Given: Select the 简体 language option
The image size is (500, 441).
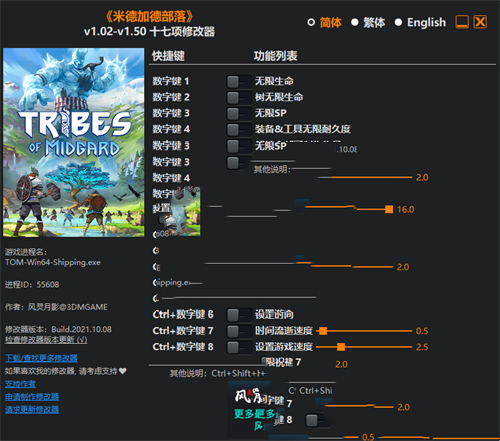Looking at the screenshot, I should tap(325, 23).
